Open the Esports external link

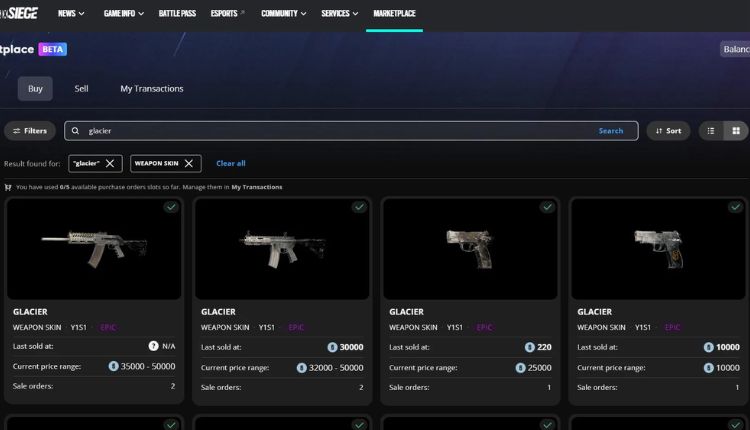[x=227, y=13]
